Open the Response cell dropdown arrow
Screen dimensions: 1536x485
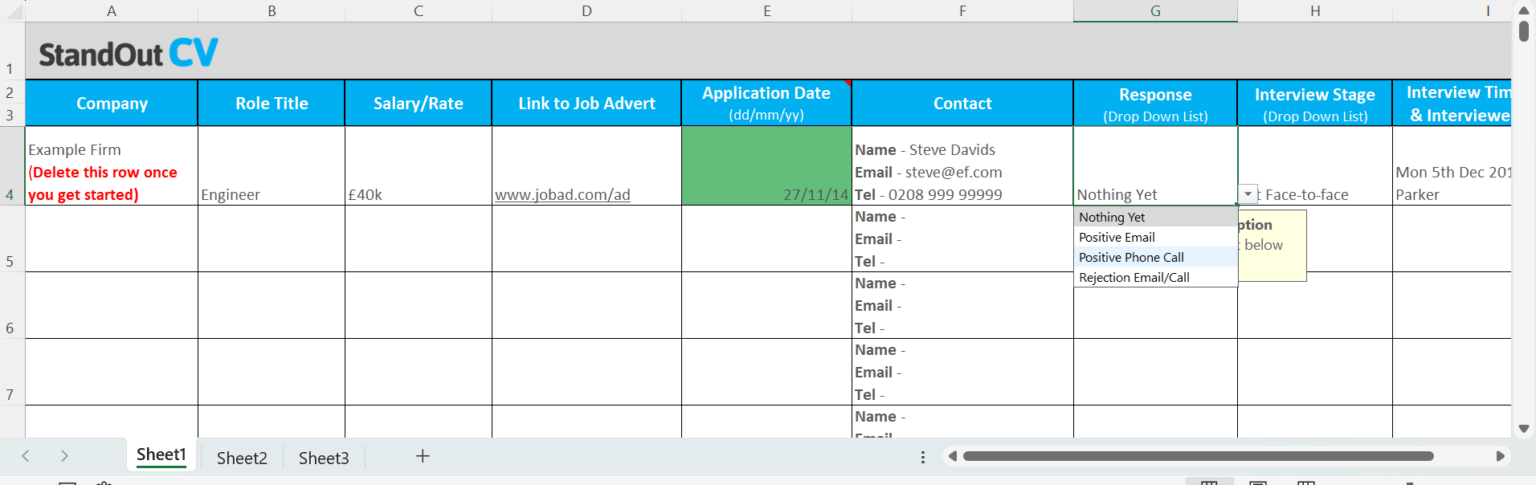point(1247,194)
